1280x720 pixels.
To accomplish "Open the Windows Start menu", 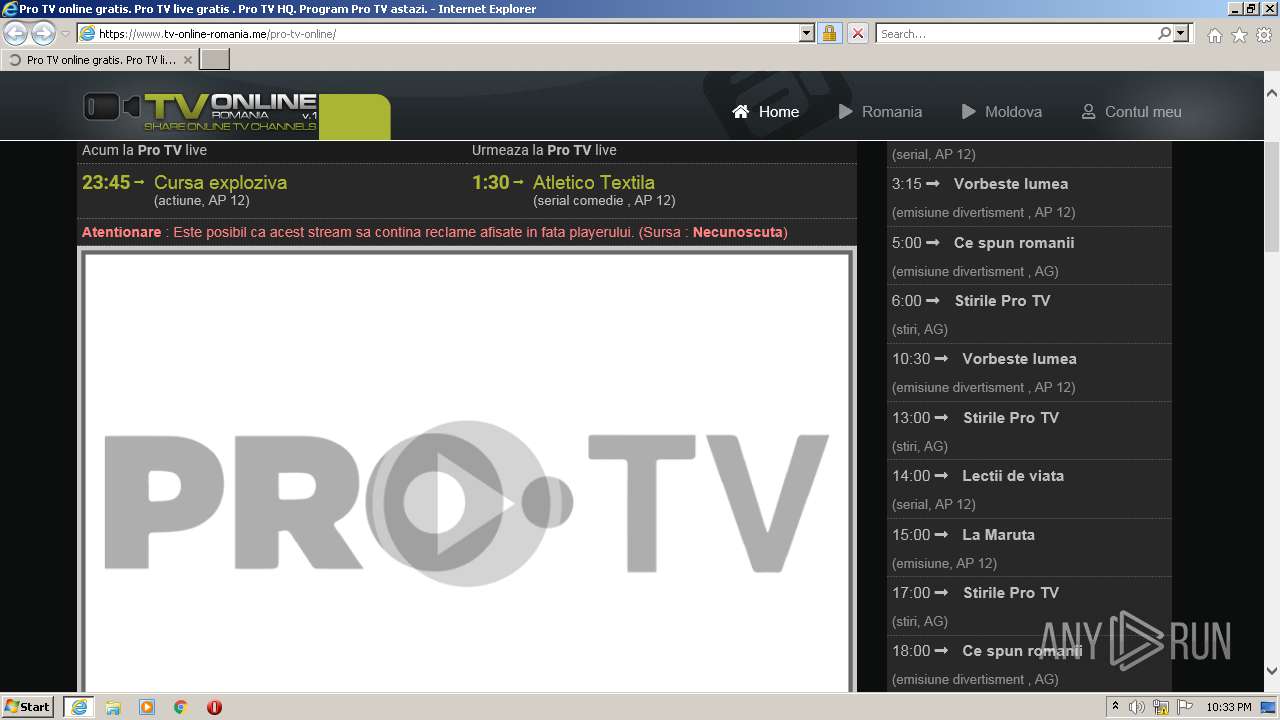I will 28,706.
